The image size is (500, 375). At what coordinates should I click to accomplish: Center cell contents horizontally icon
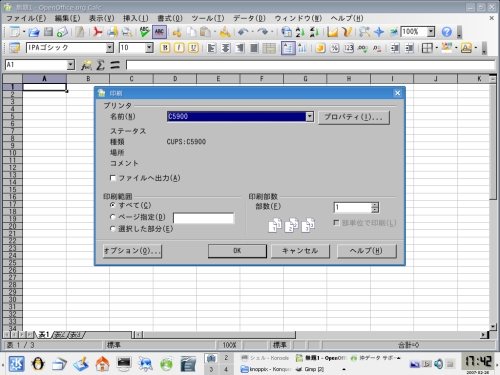coord(226,48)
